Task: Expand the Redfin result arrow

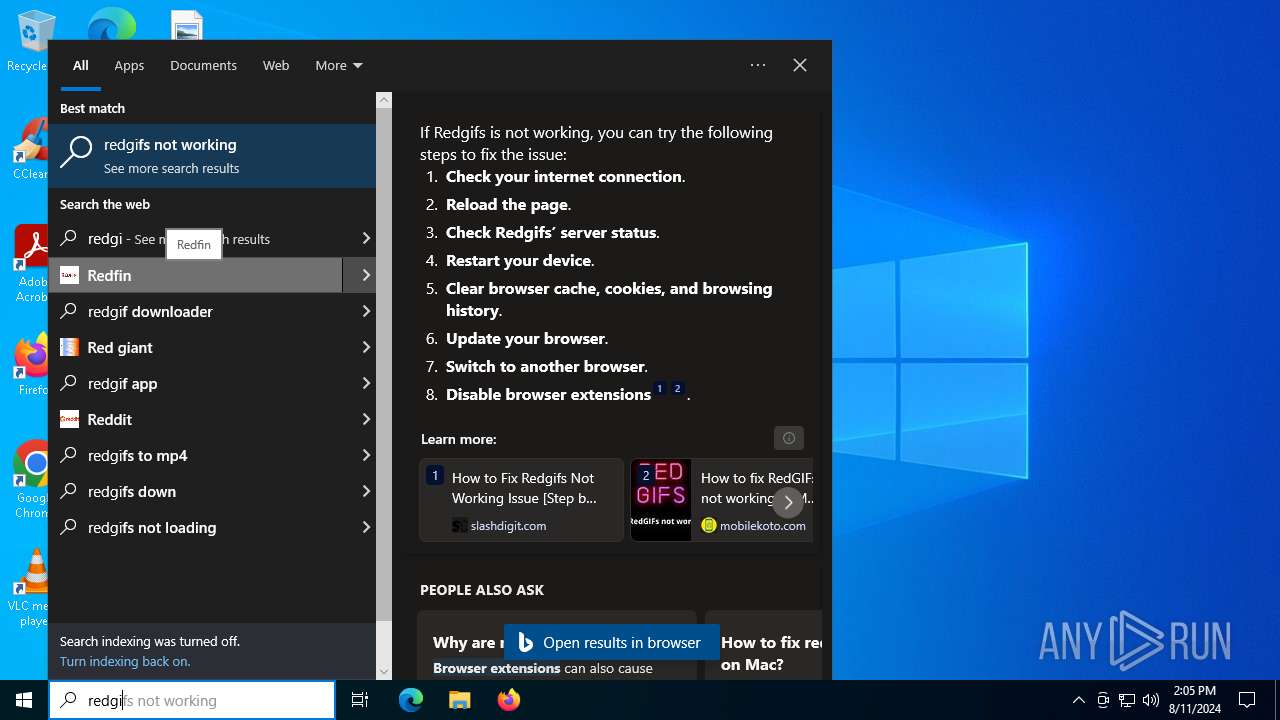Action: pos(366,275)
